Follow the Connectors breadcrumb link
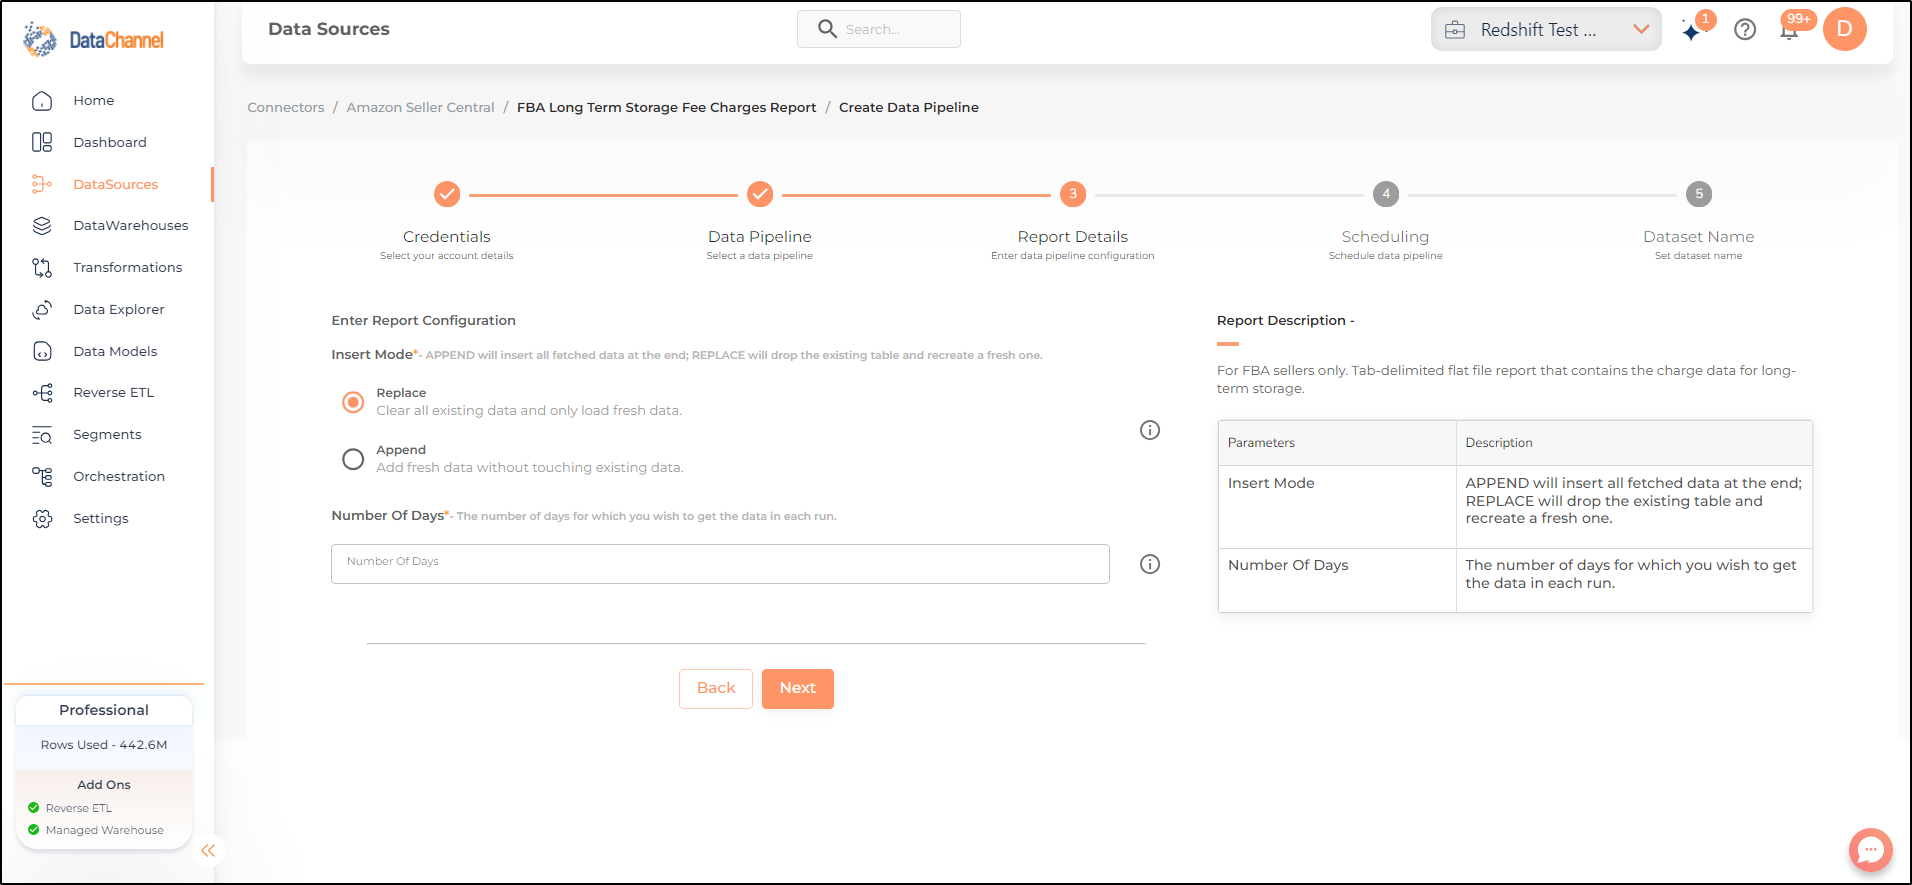This screenshot has width=1912, height=885. [286, 108]
